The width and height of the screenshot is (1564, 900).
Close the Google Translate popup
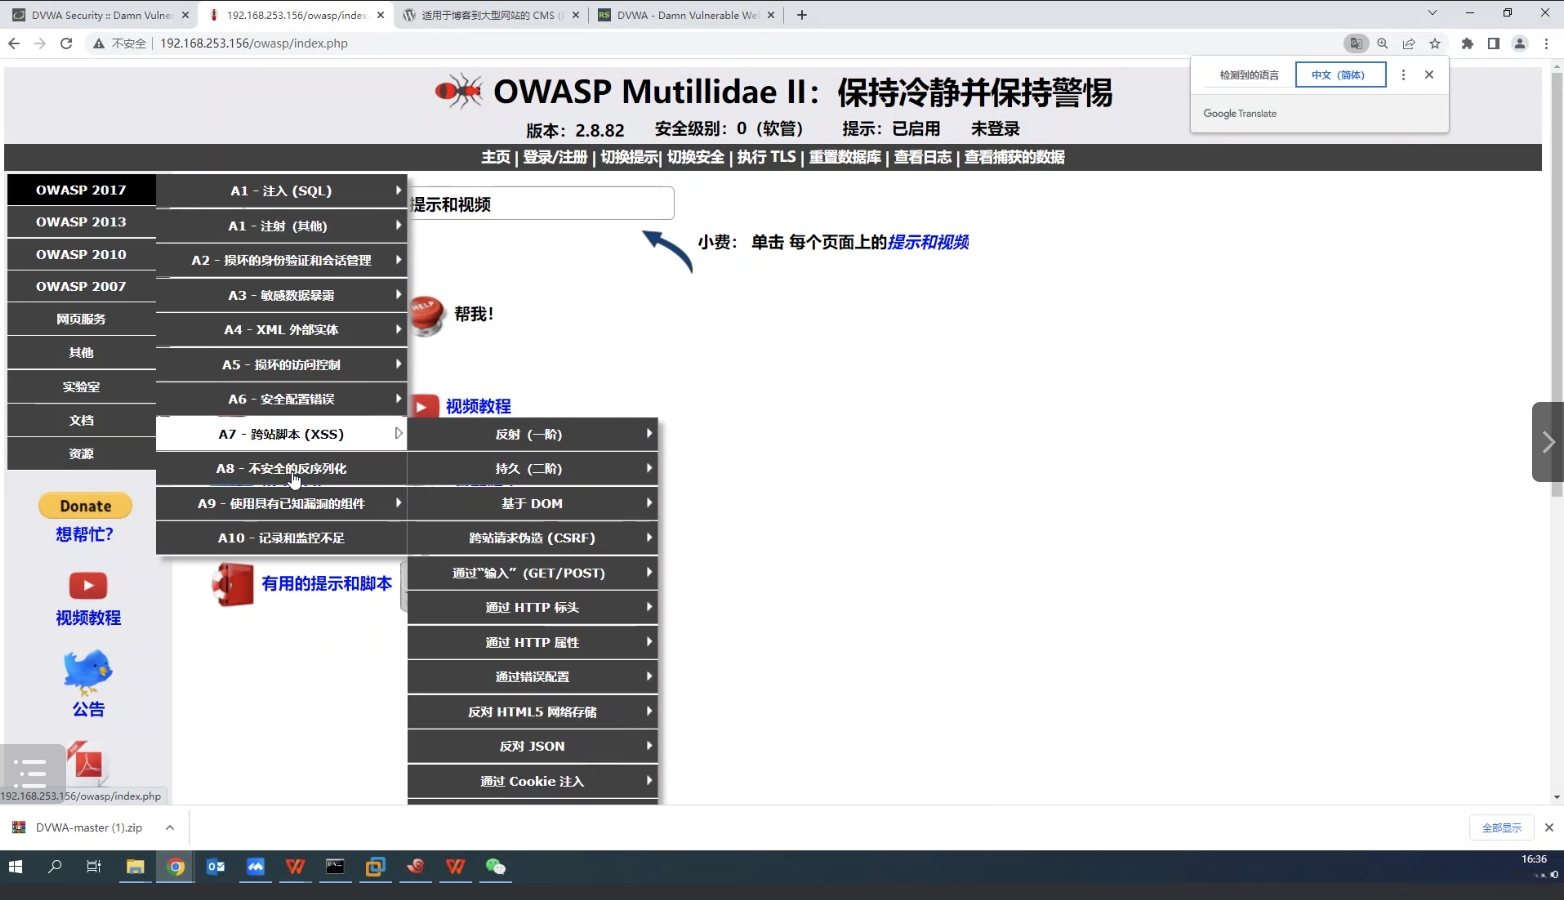tap(1429, 75)
